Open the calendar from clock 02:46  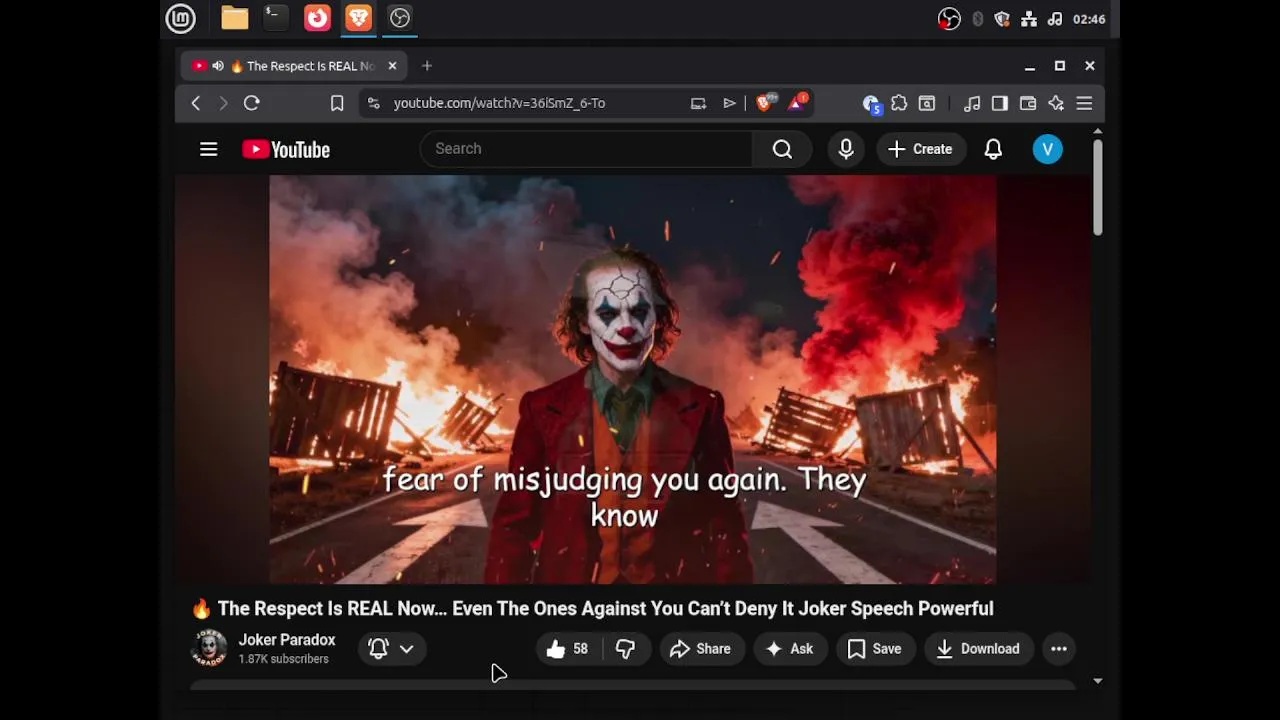1089,19
